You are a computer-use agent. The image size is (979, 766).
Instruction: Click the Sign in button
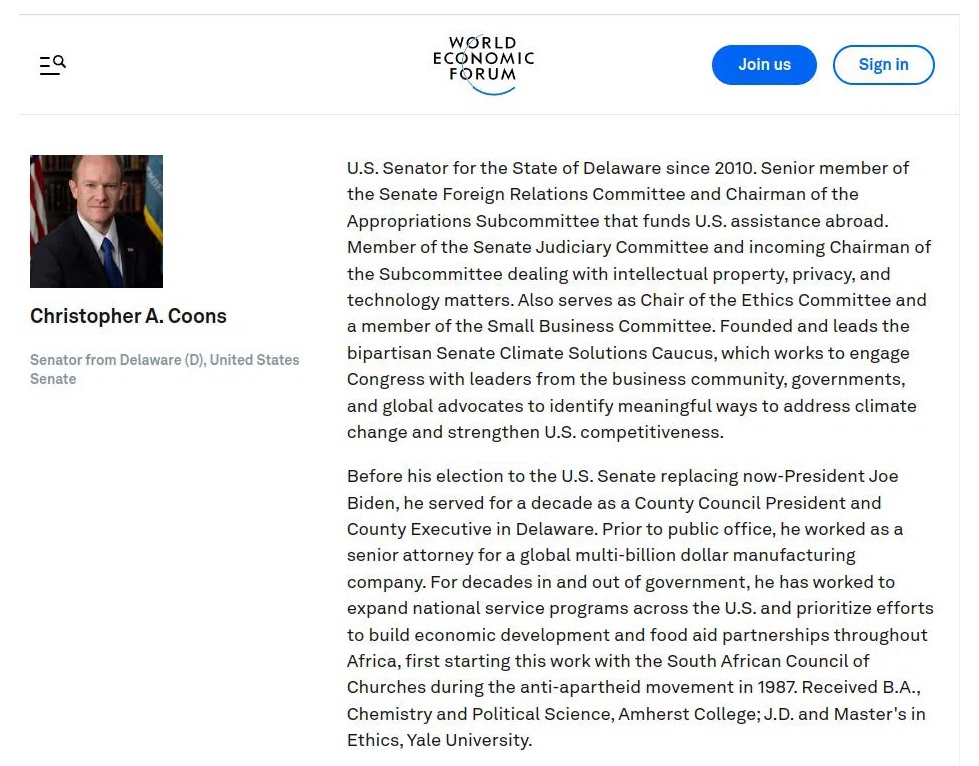point(883,65)
